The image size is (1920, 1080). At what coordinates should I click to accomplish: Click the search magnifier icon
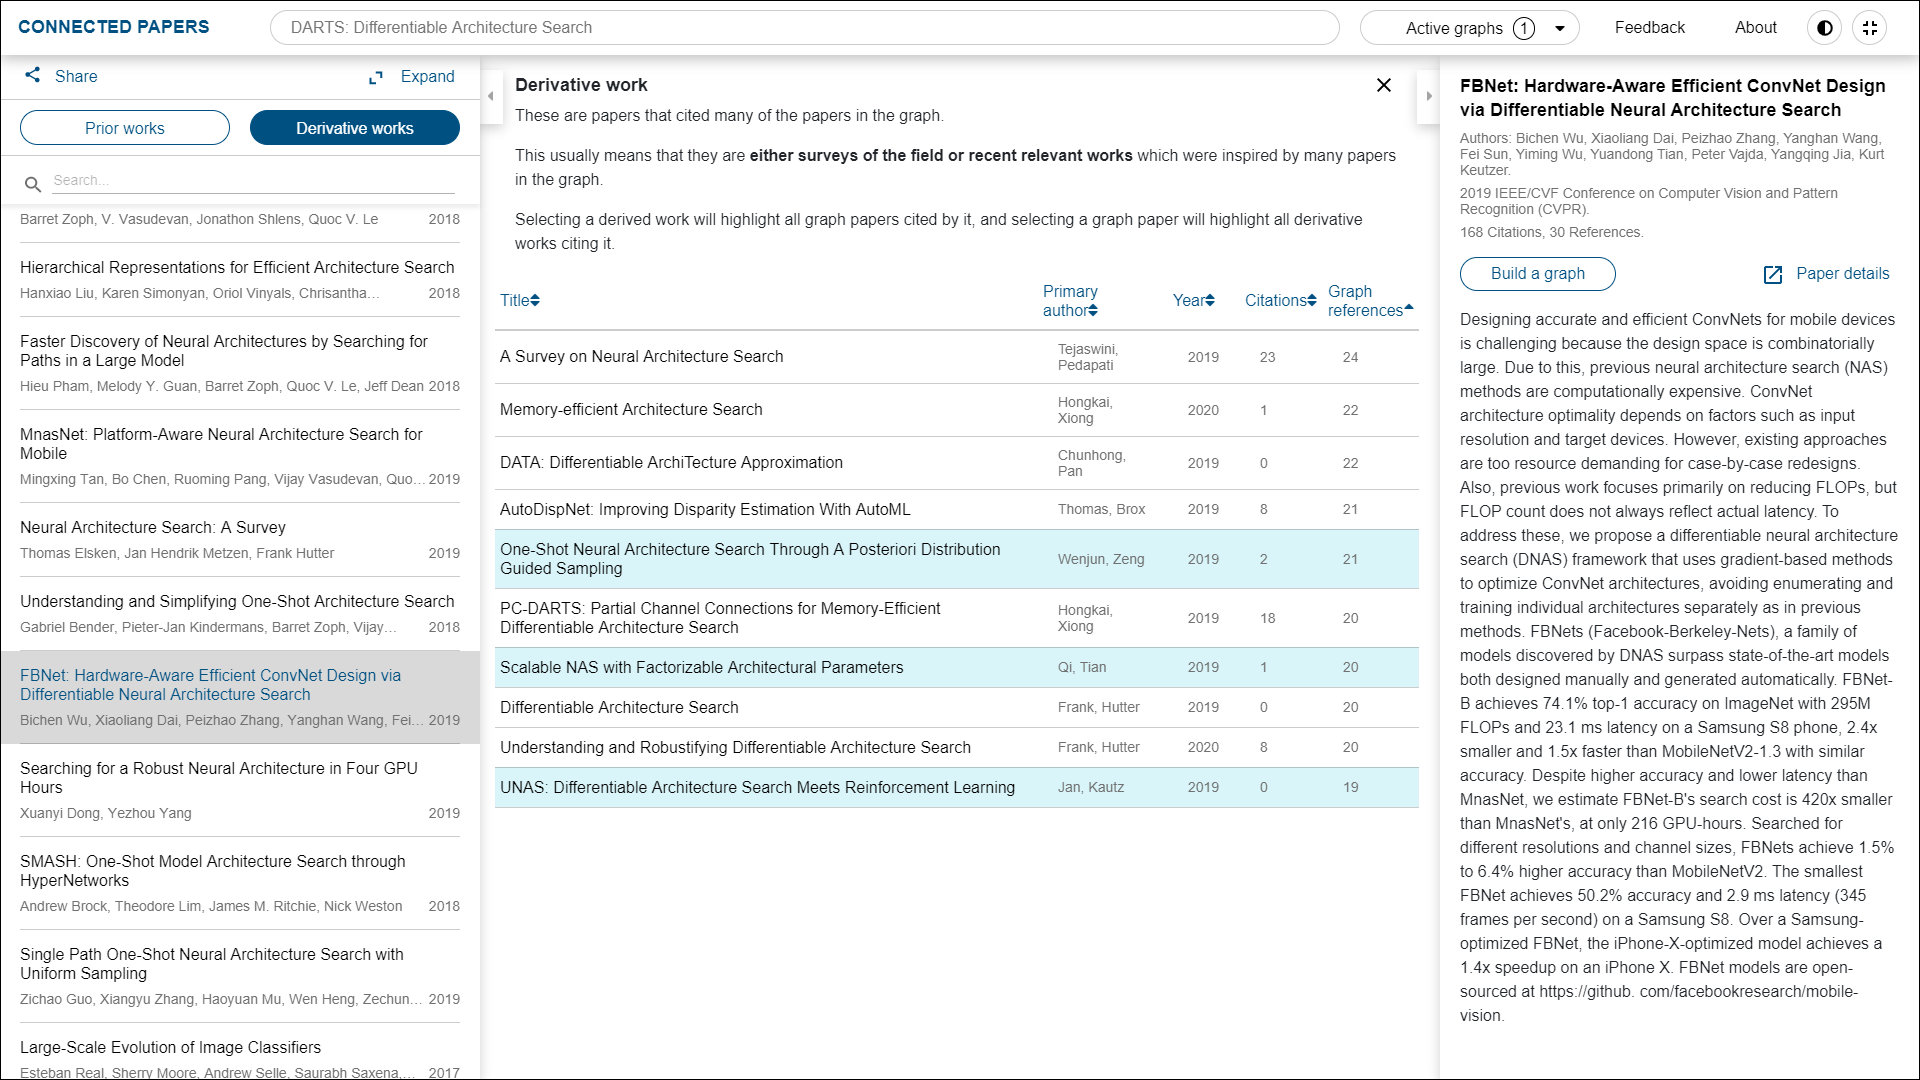(x=33, y=184)
